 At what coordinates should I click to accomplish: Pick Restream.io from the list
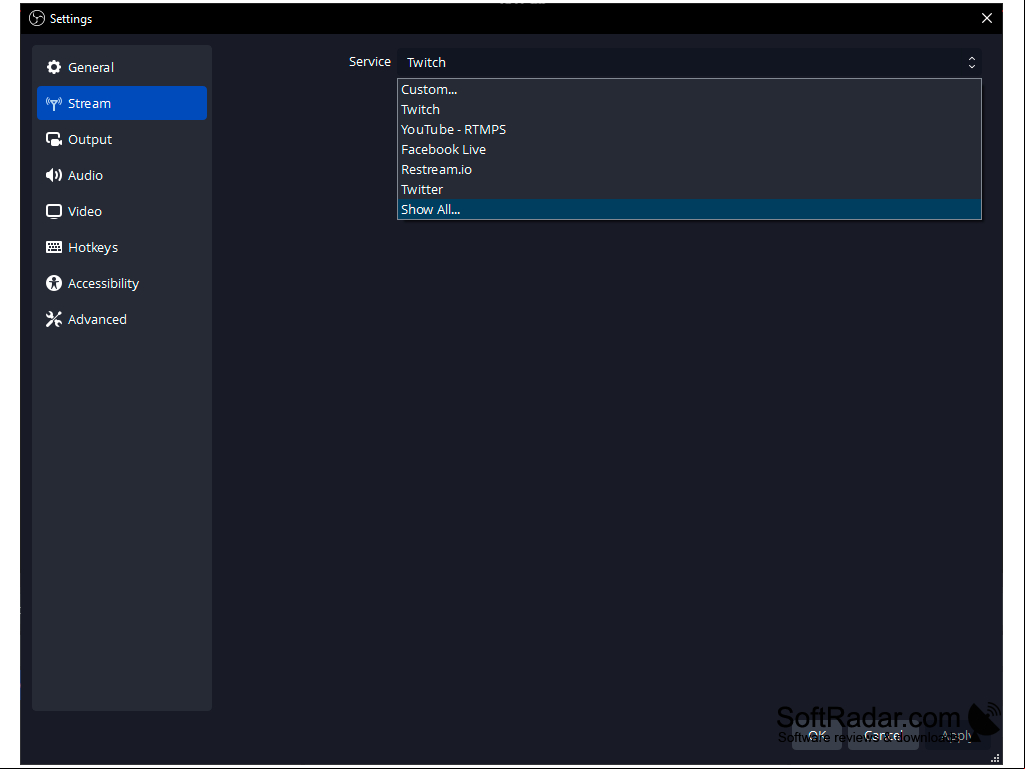click(689, 169)
